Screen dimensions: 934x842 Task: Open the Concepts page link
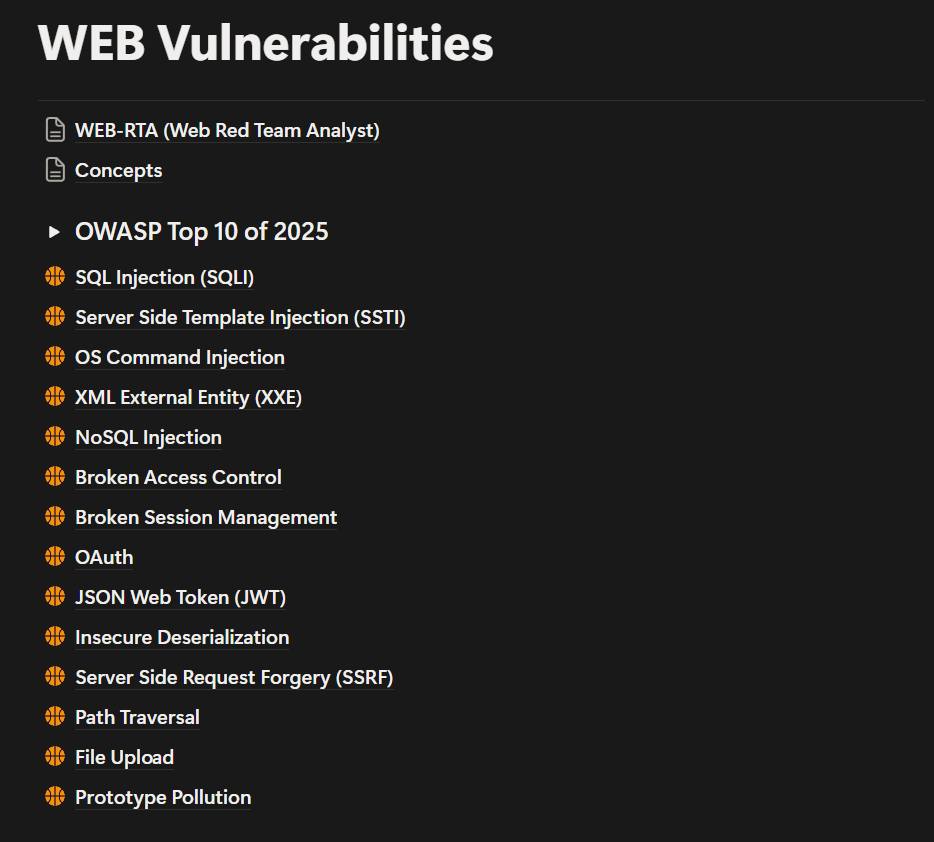pos(119,170)
